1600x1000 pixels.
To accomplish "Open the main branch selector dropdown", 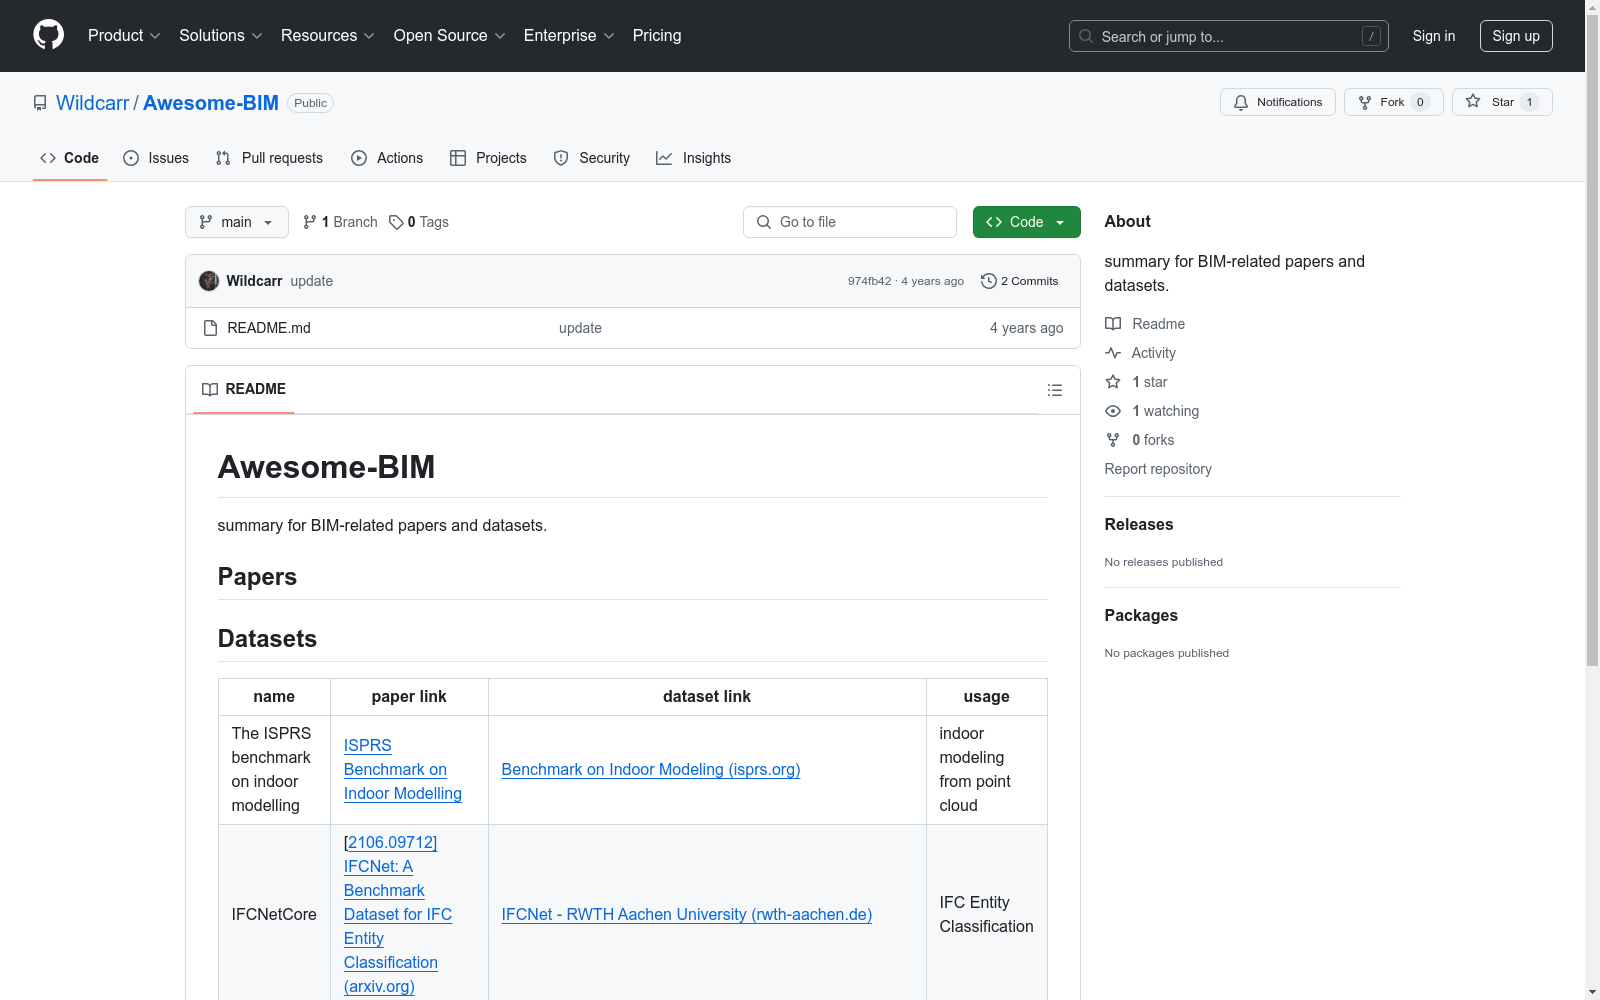I will 237,222.
